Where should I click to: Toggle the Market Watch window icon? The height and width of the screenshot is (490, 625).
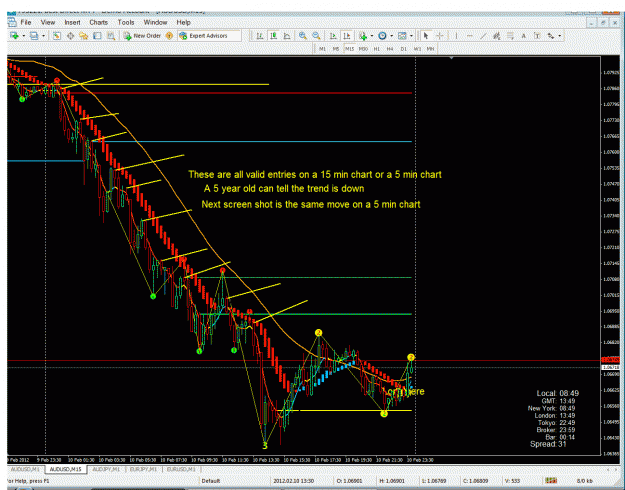pos(57,36)
